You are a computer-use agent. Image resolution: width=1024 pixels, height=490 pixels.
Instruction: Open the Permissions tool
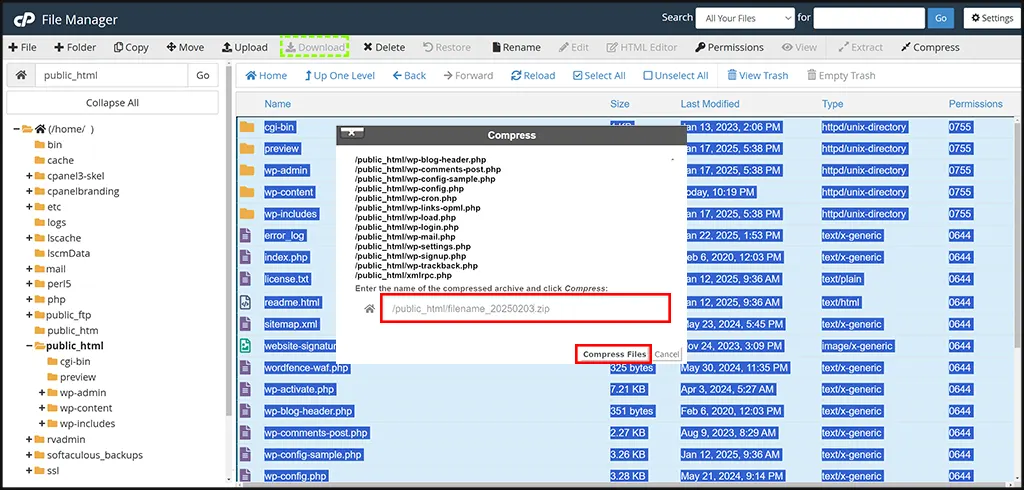point(729,47)
